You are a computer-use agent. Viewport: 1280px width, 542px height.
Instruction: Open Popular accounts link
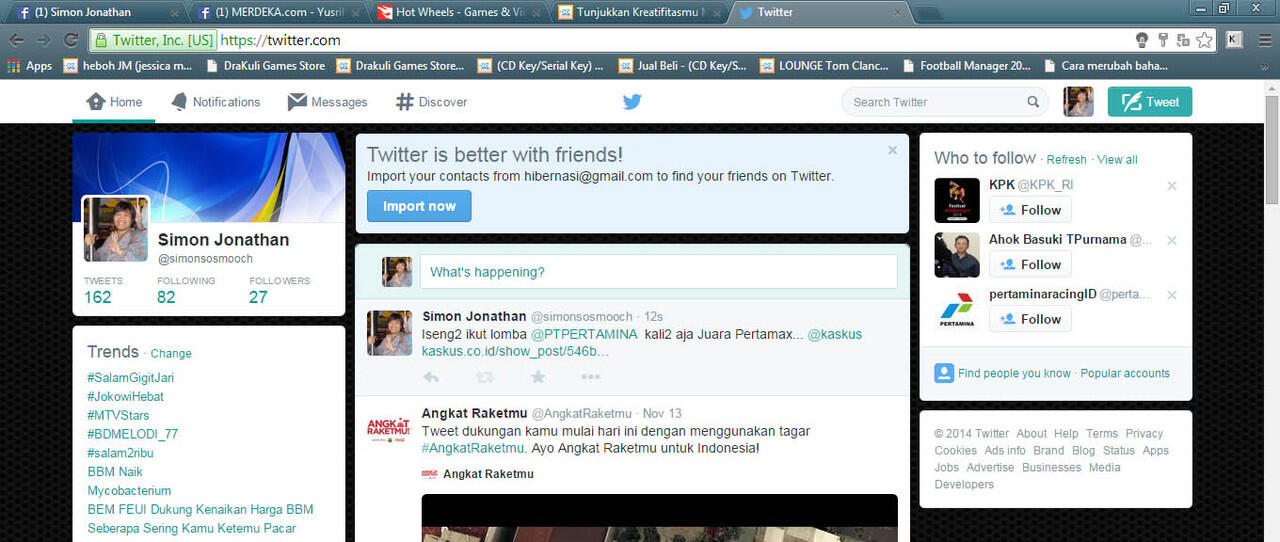1125,373
